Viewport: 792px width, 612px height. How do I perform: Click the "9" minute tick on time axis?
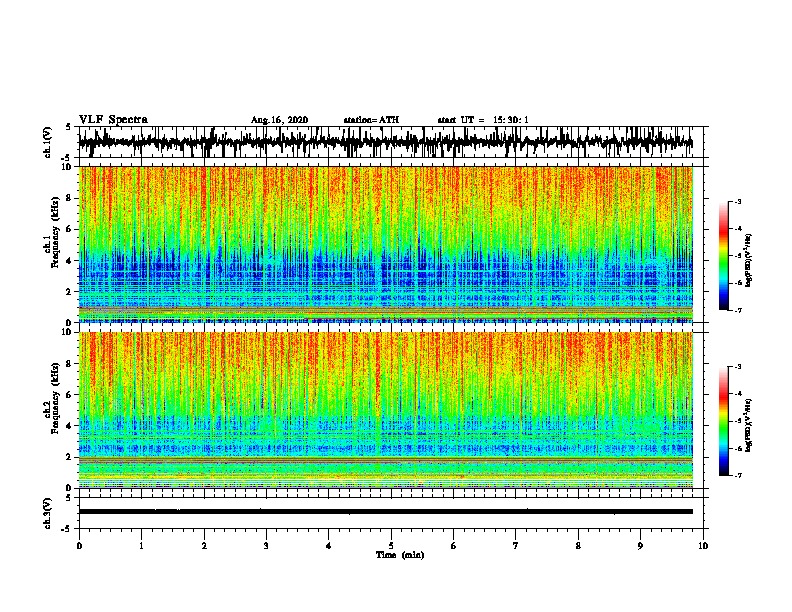click(x=640, y=546)
